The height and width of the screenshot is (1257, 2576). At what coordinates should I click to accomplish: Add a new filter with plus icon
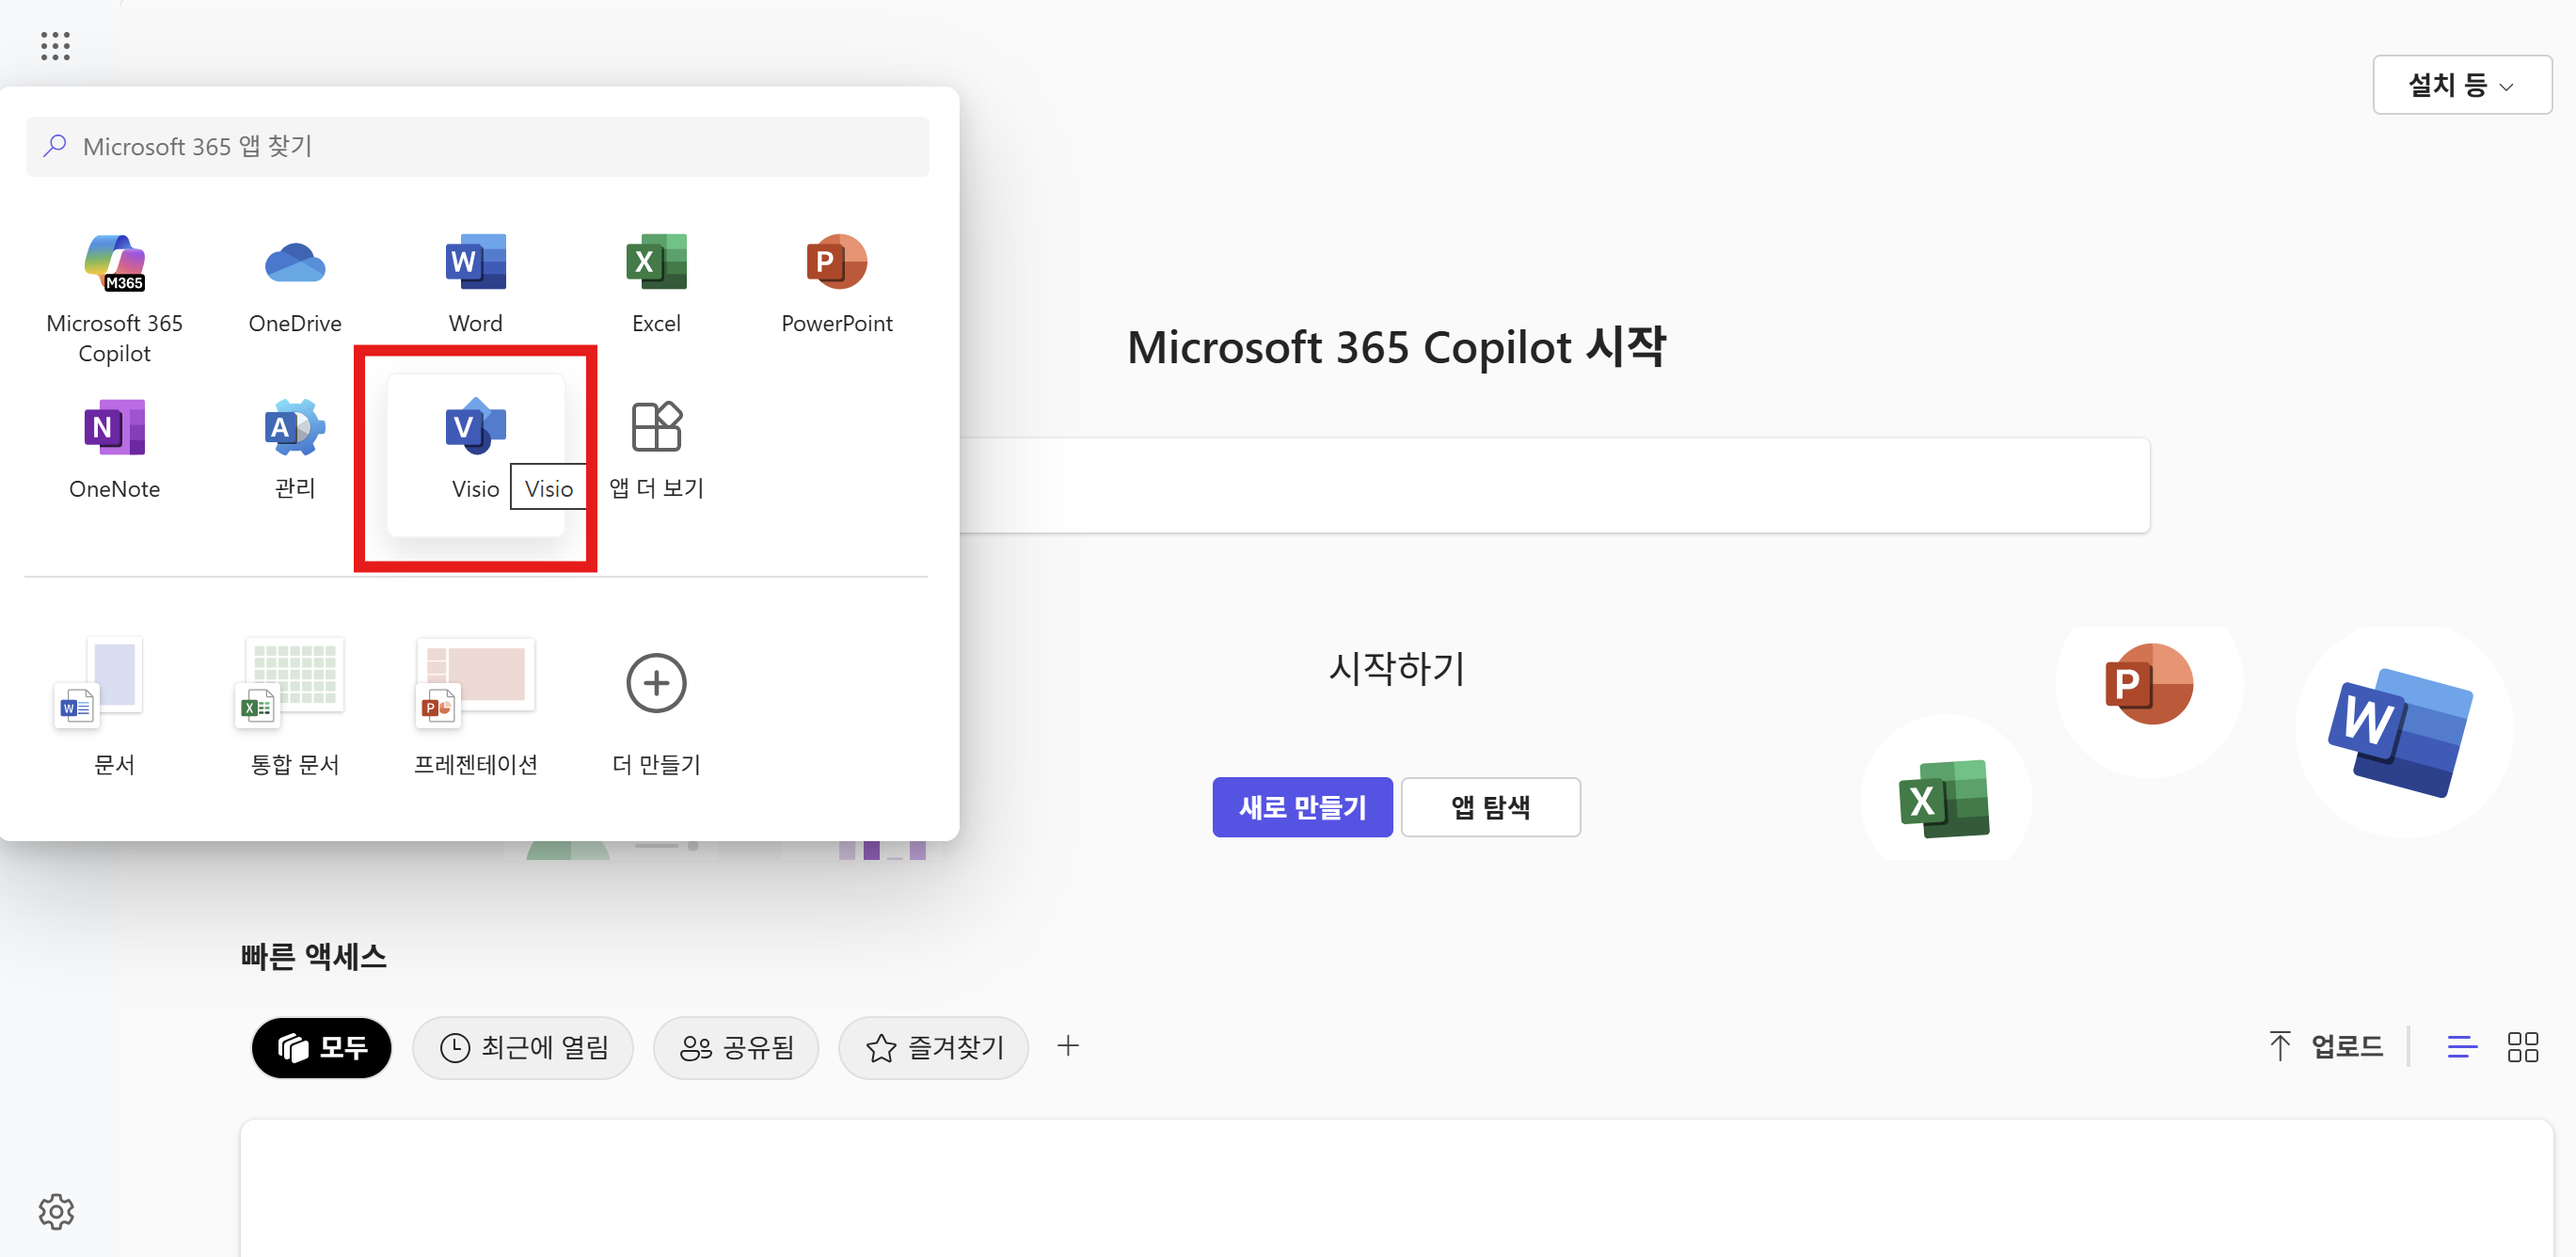point(1068,1047)
